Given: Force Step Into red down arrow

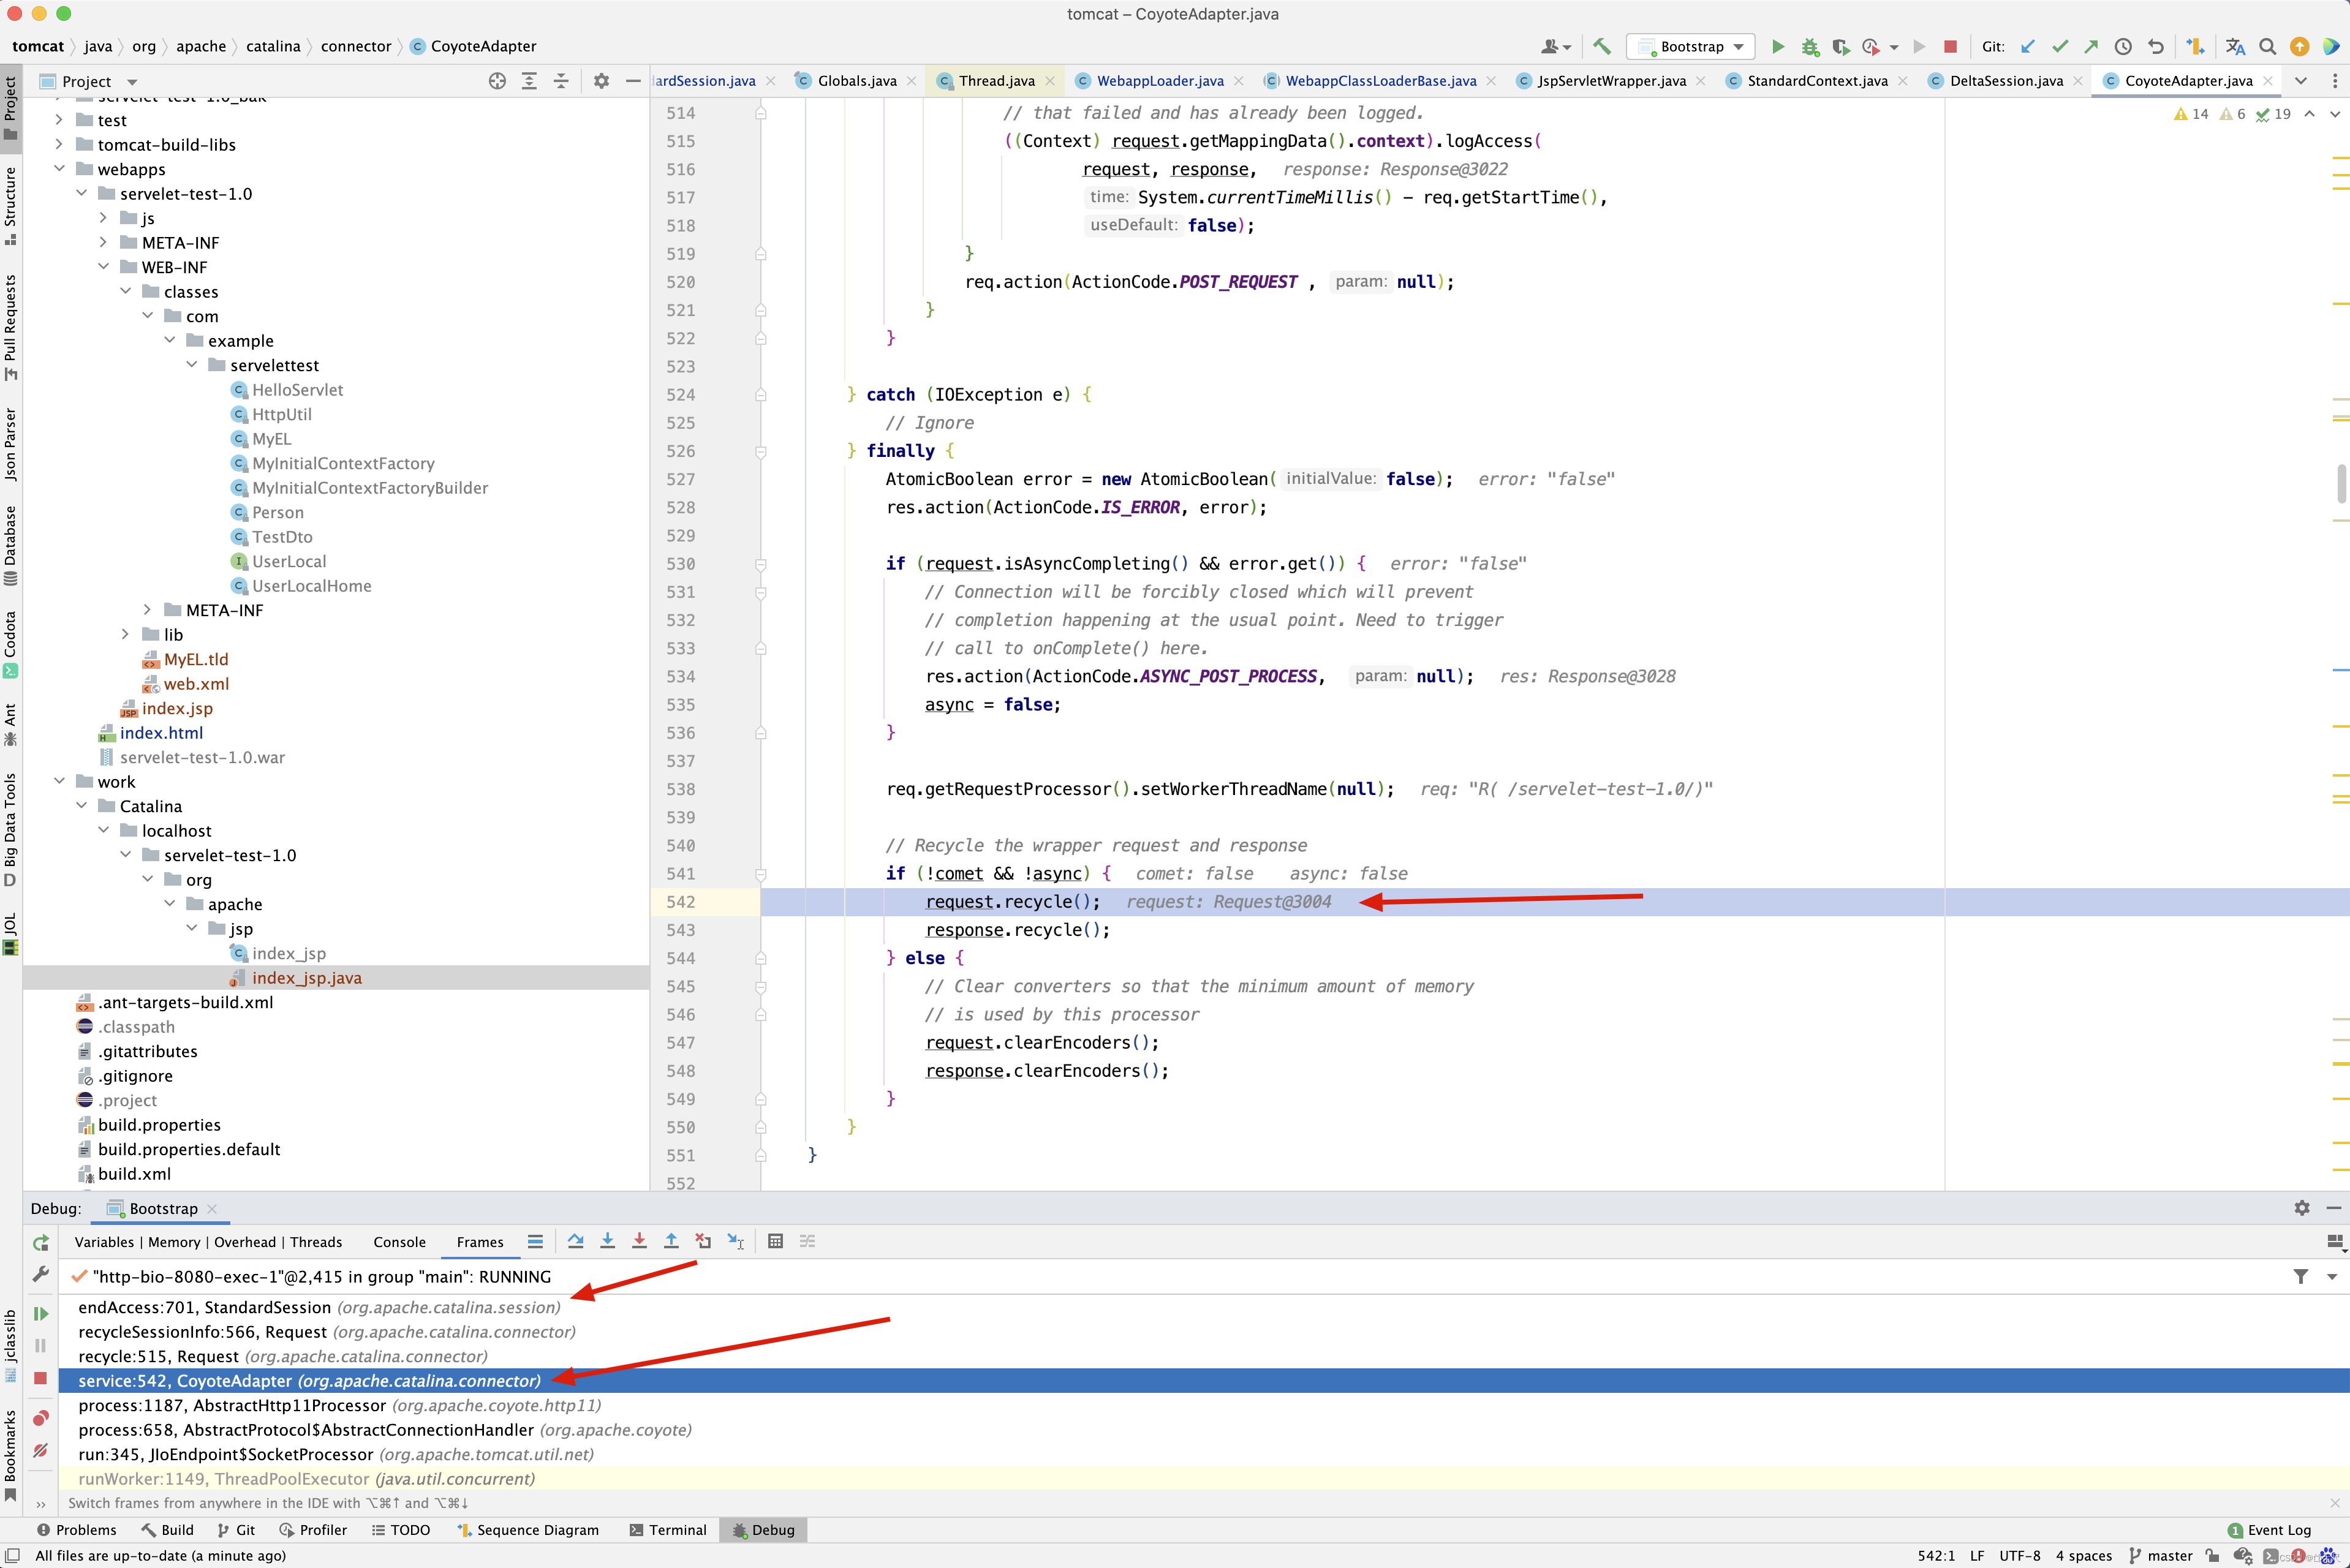Looking at the screenshot, I should tap(639, 1241).
